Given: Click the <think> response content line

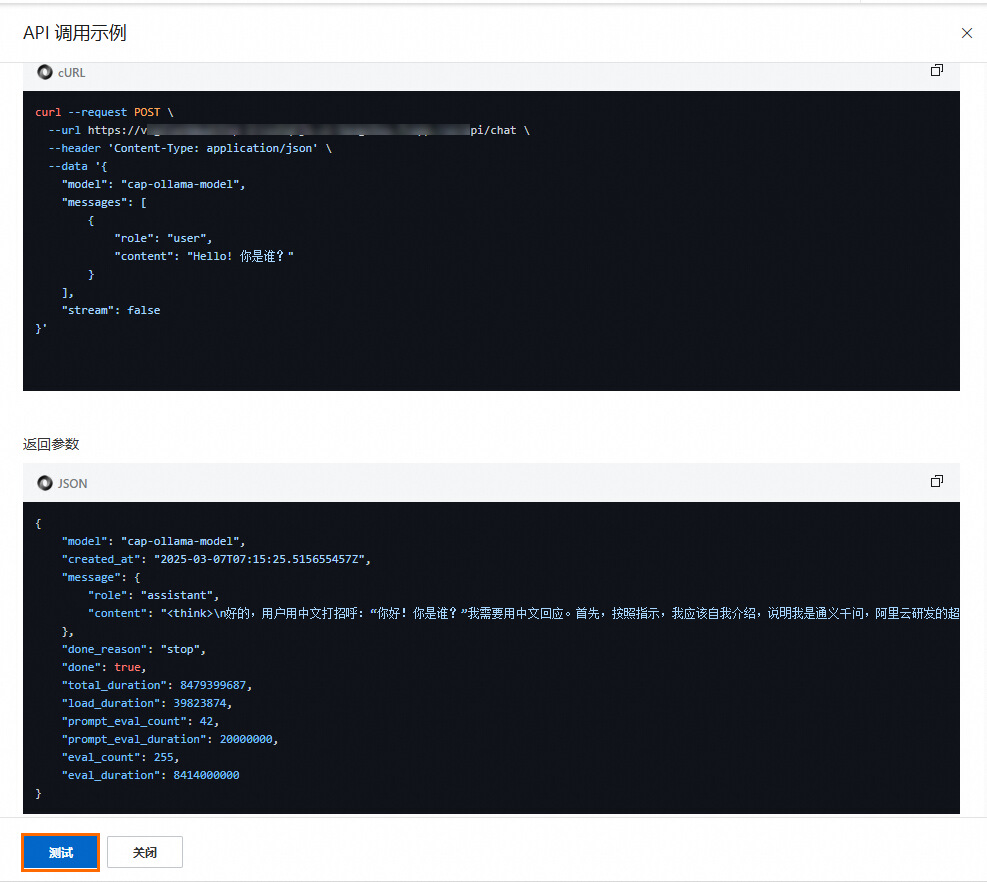Looking at the screenshot, I should pyautogui.click(x=520, y=613).
